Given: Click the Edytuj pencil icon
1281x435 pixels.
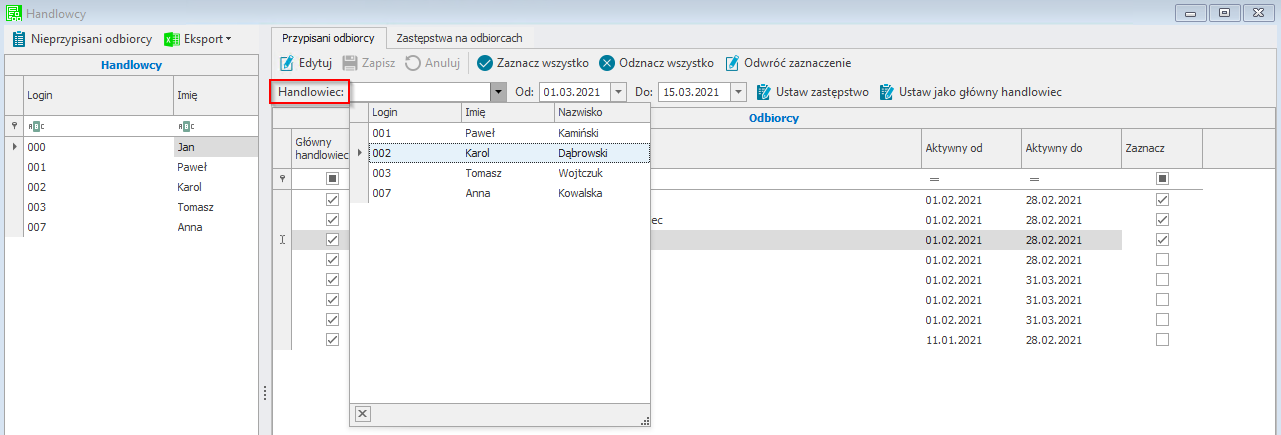Looking at the screenshot, I should [287, 63].
